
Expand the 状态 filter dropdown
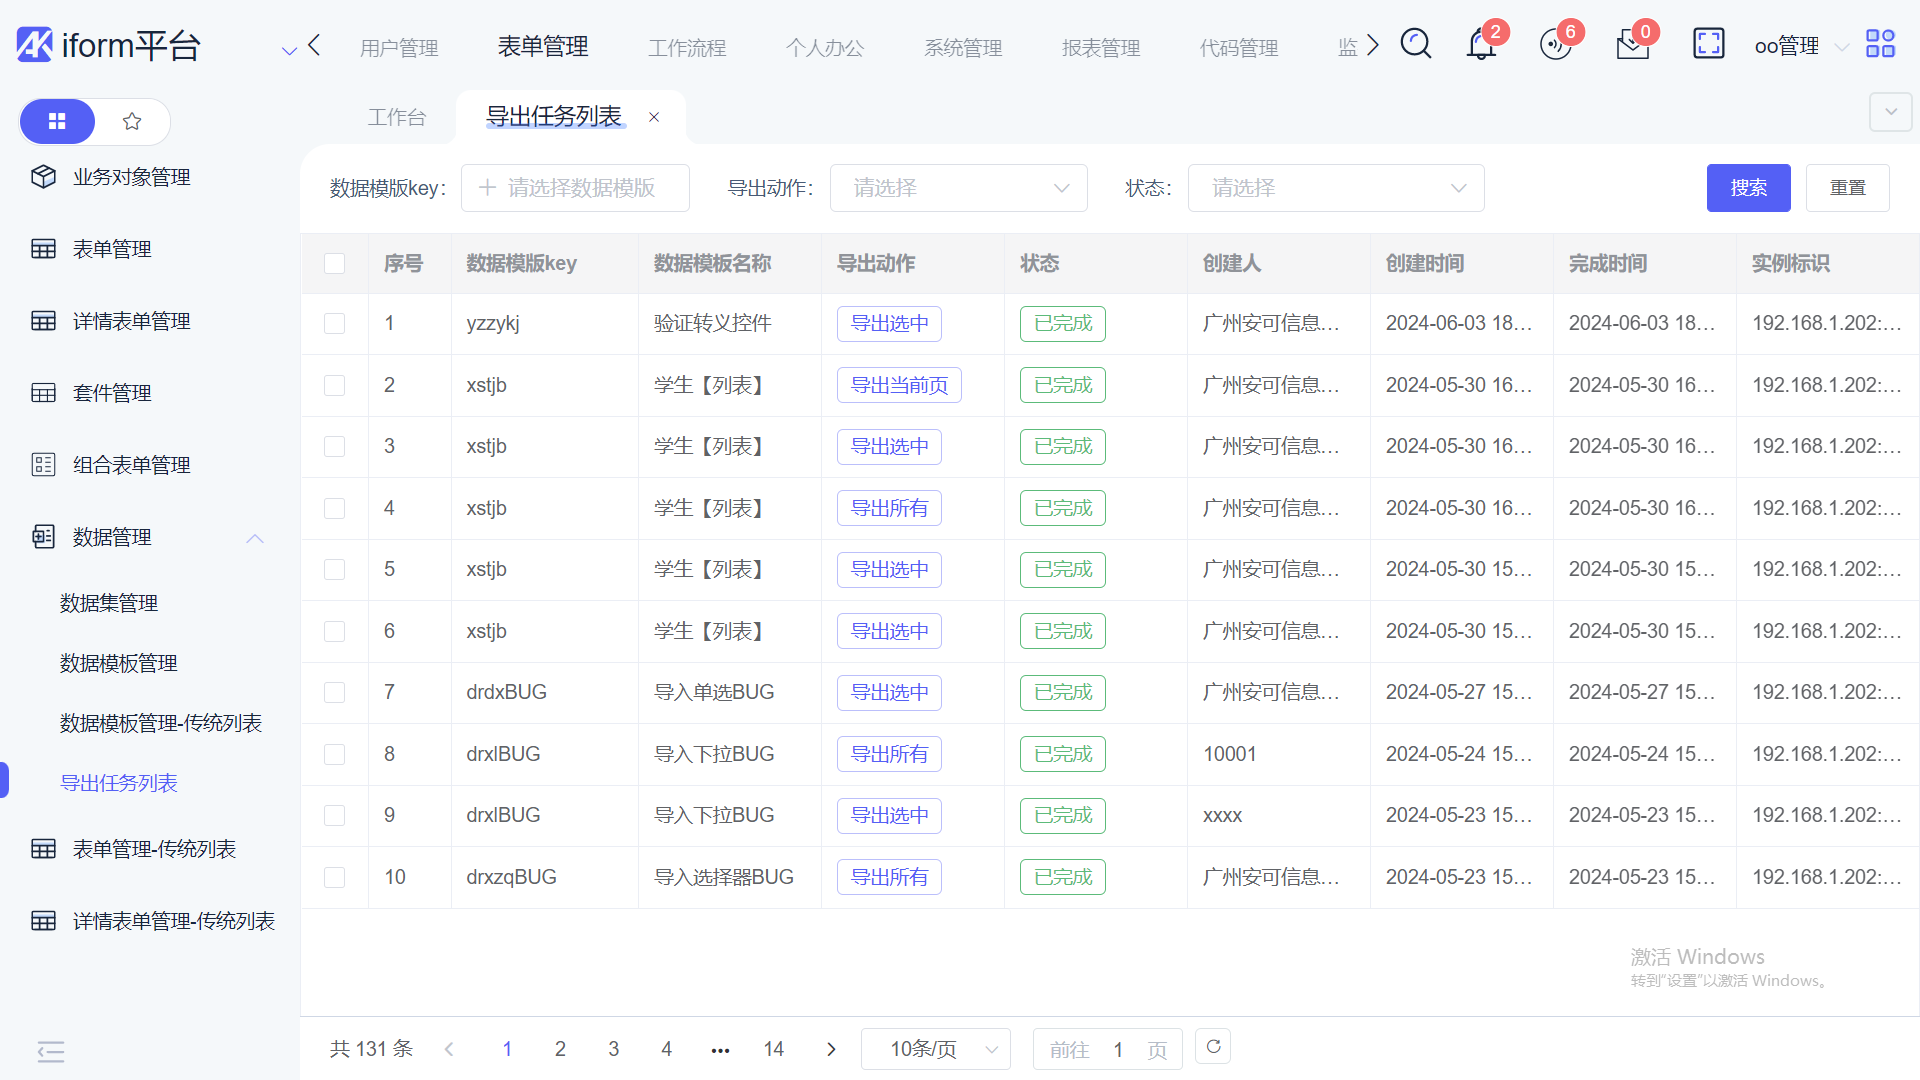1335,188
